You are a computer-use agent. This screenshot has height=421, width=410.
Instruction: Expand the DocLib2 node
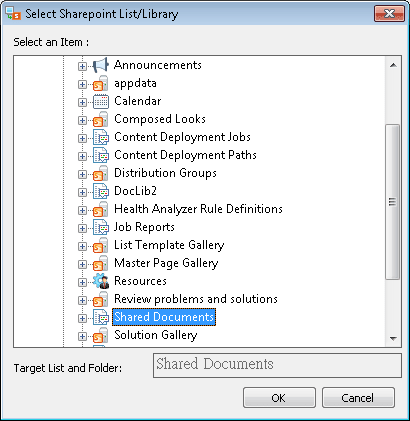click(82, 192)
